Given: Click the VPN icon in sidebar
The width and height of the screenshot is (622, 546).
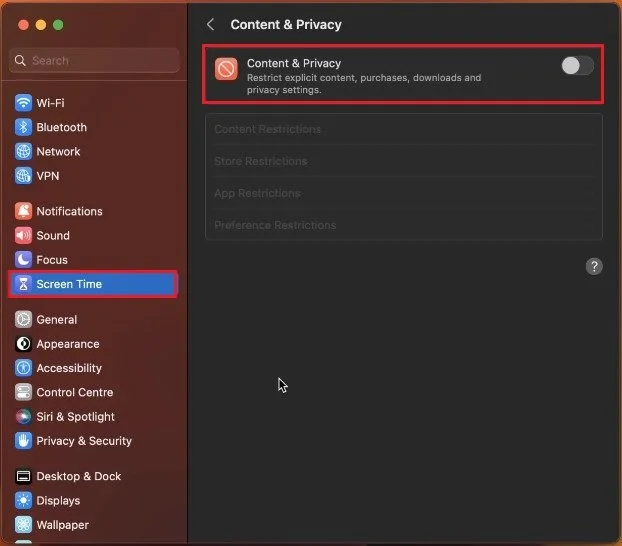Looking at the screenshot, I should (x=23, y=176).
